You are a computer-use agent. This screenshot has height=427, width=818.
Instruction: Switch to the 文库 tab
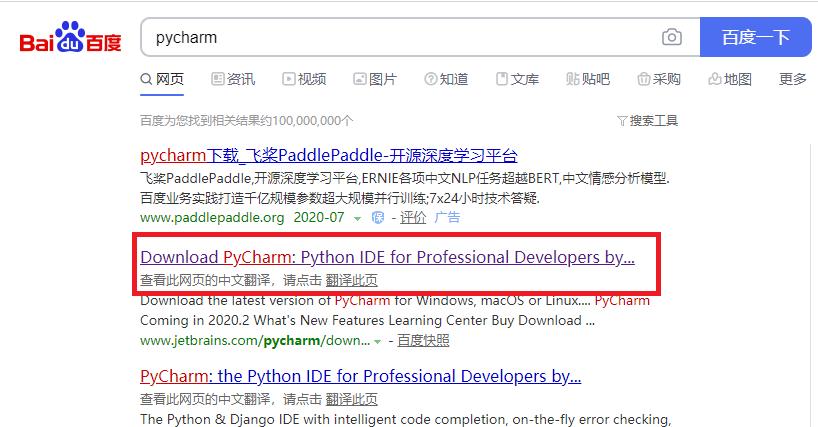pyautogui.click(x=517, y=79)
